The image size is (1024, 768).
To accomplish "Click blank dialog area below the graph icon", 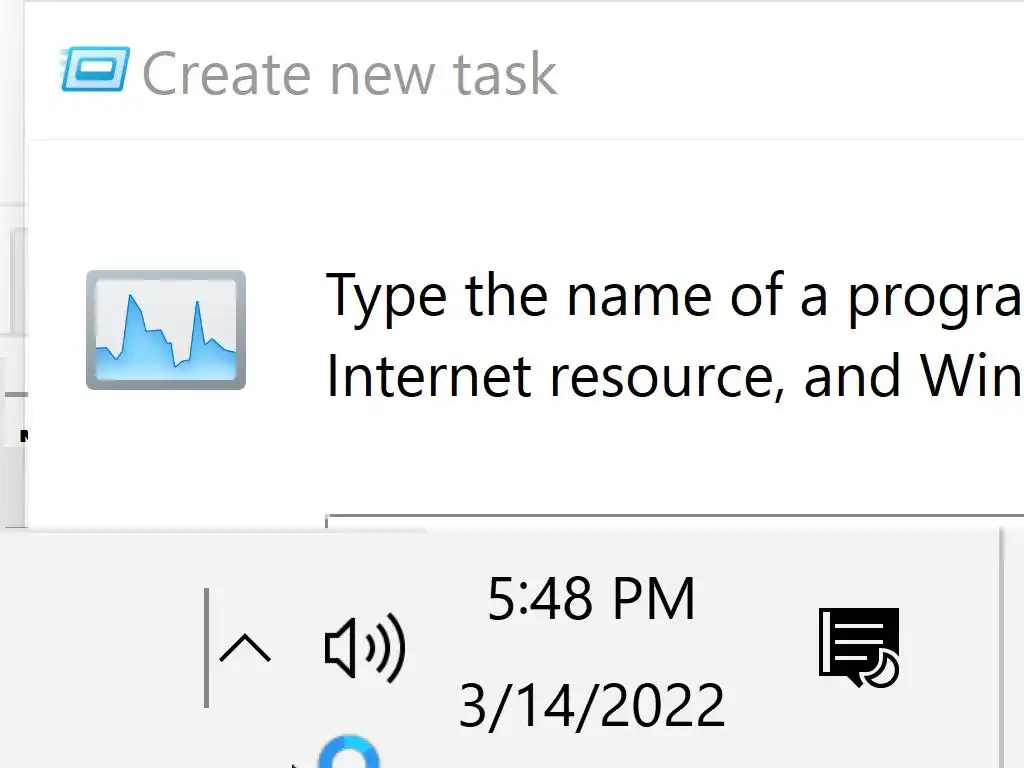I will click(x=166, y=460).
